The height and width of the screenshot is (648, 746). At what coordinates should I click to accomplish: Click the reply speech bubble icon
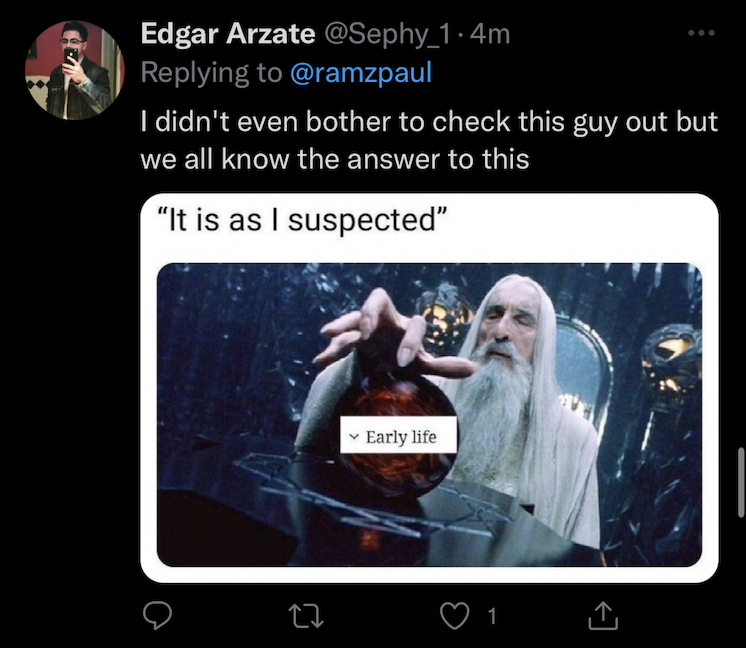pos(157,615)
